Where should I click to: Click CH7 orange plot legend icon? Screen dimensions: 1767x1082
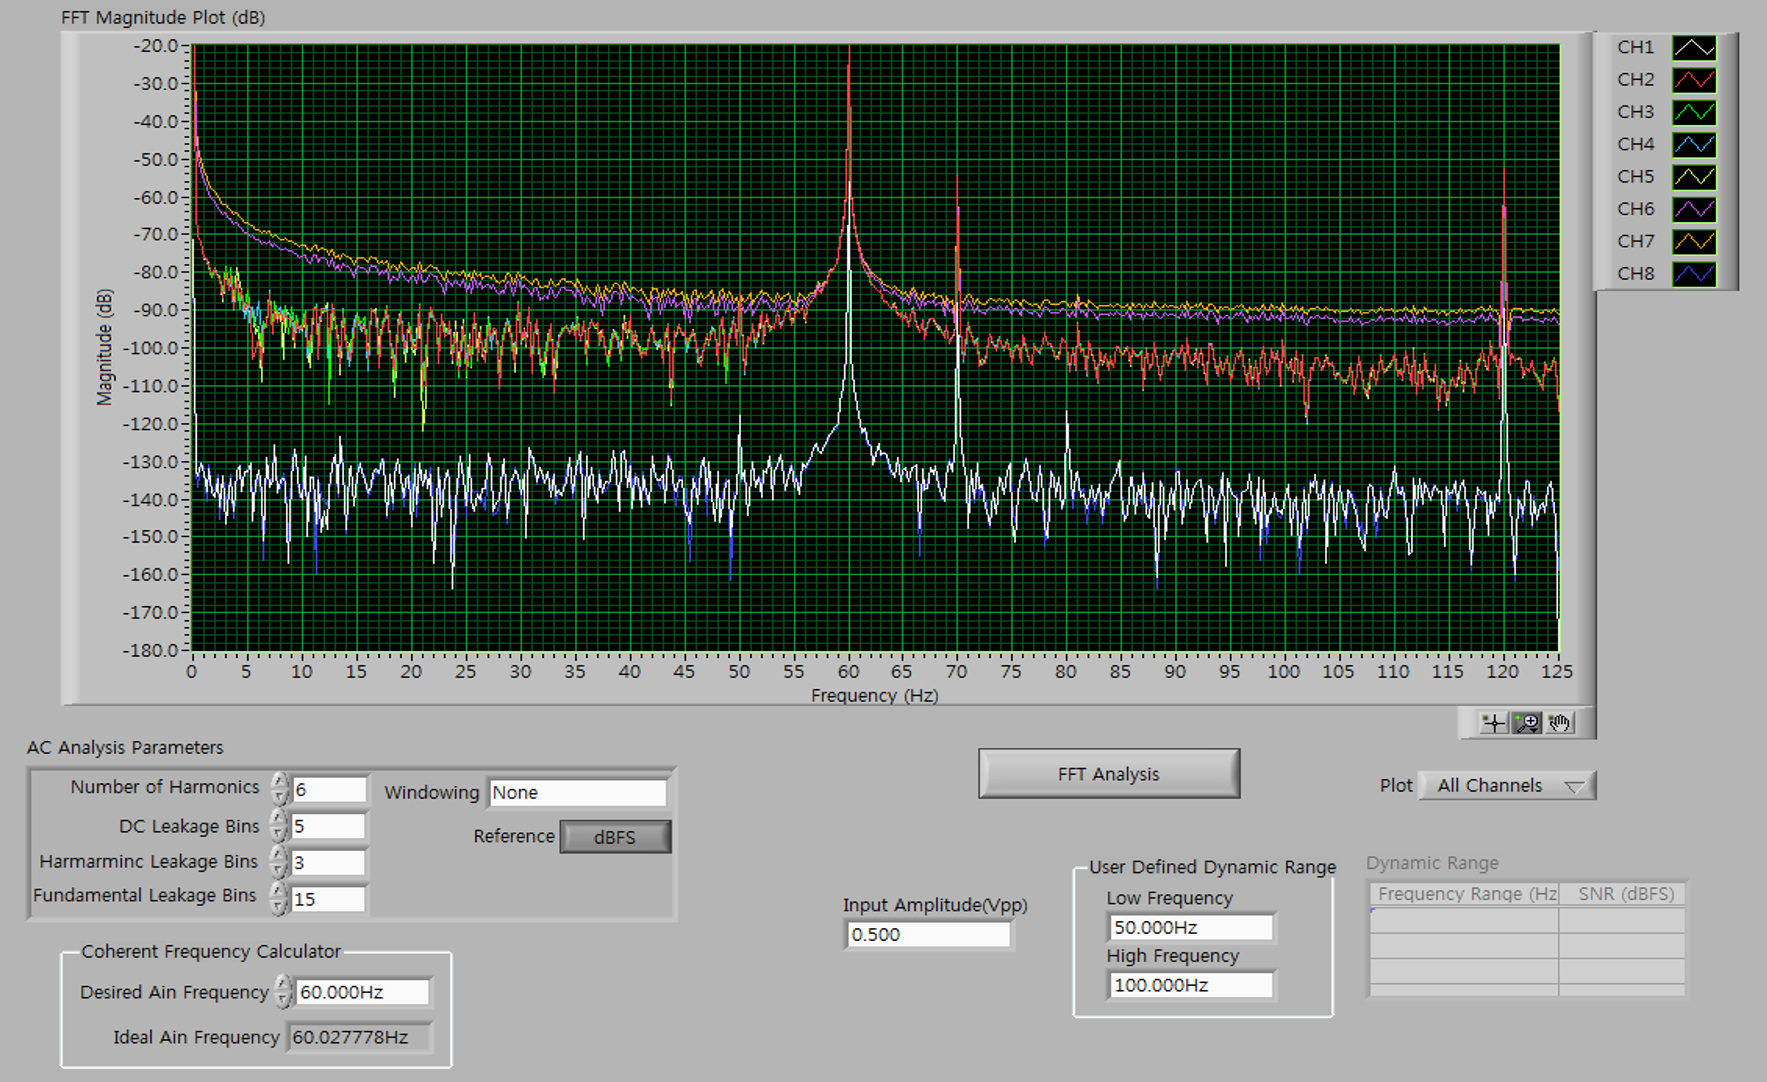coord(1694,241)
